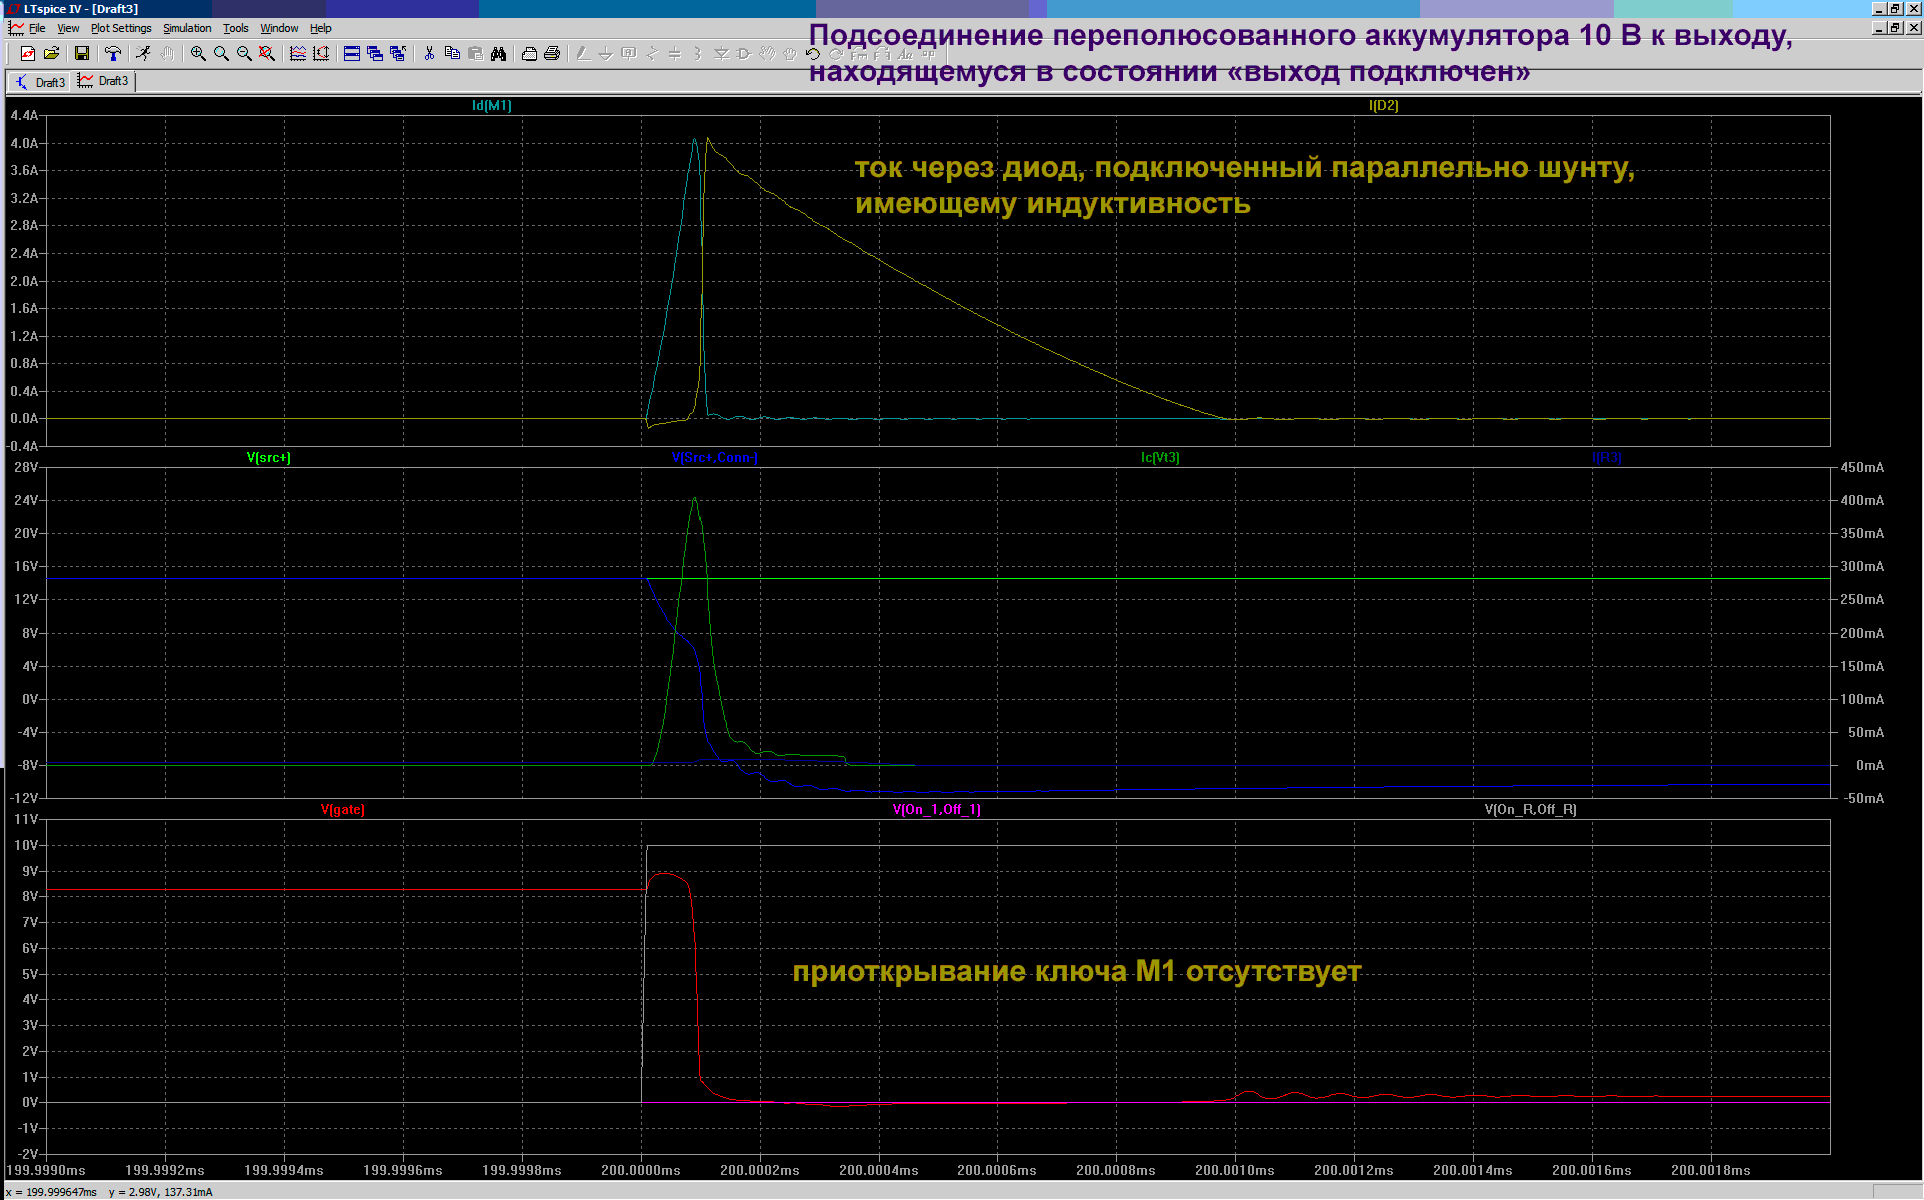Click the Cut scissors icon
Image resolution: width=1924 pixels, height=1200 pixels.
click(429, 53)
